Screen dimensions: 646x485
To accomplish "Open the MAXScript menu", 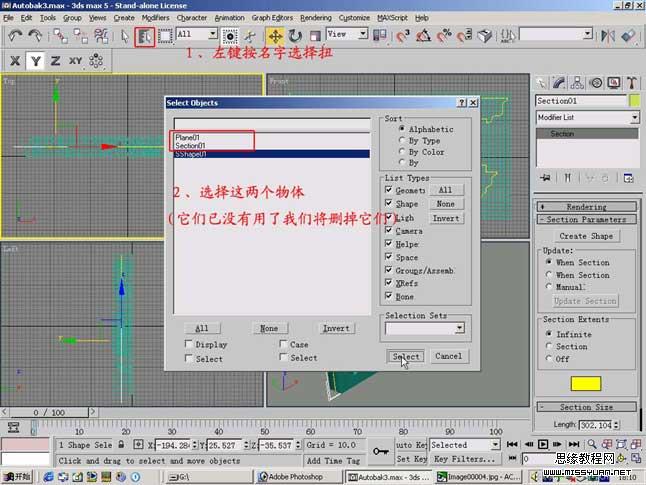I will [x=392, y=18].
